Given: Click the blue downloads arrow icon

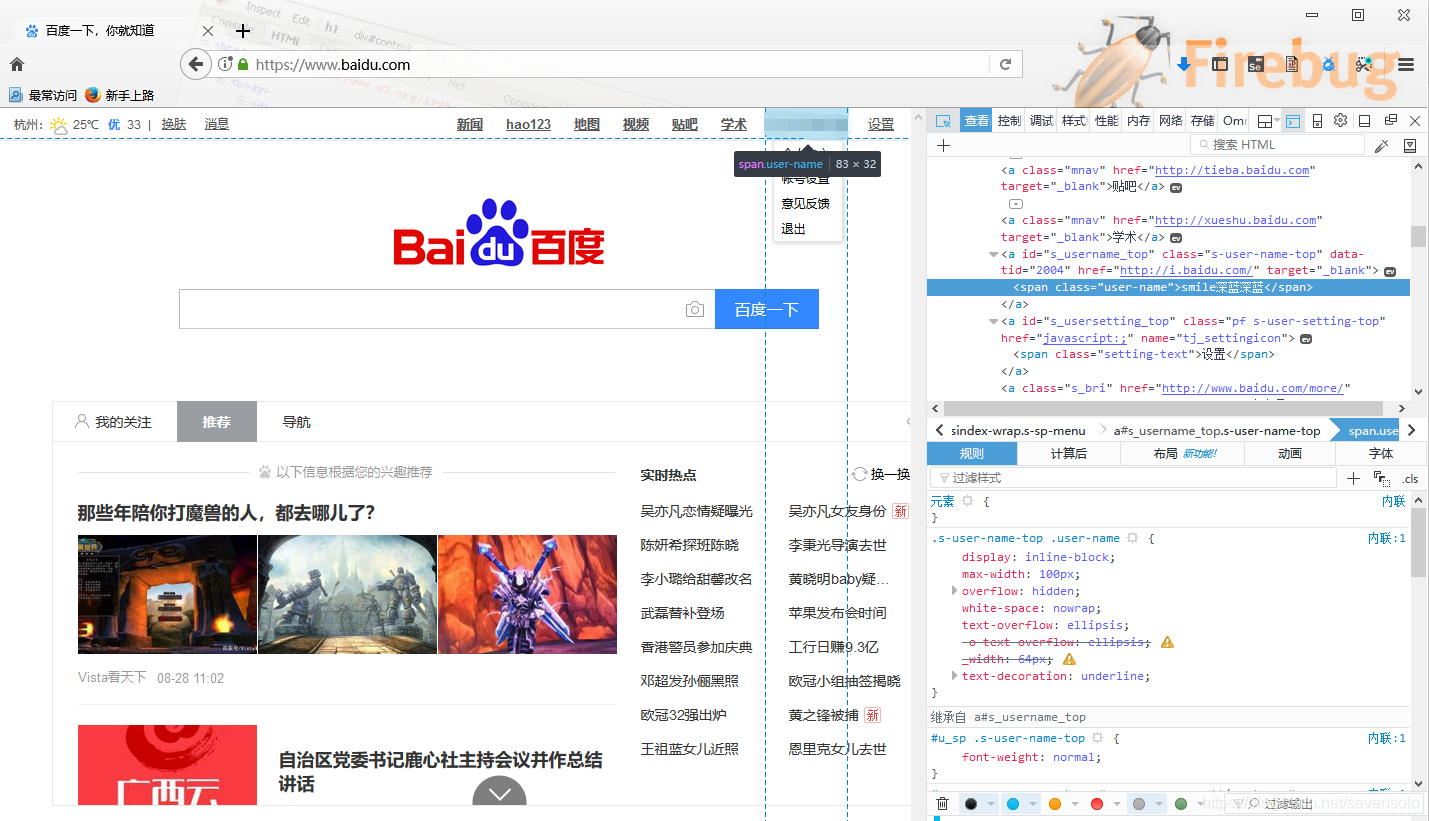Looking at the screenshot, I should (1185, 64).
